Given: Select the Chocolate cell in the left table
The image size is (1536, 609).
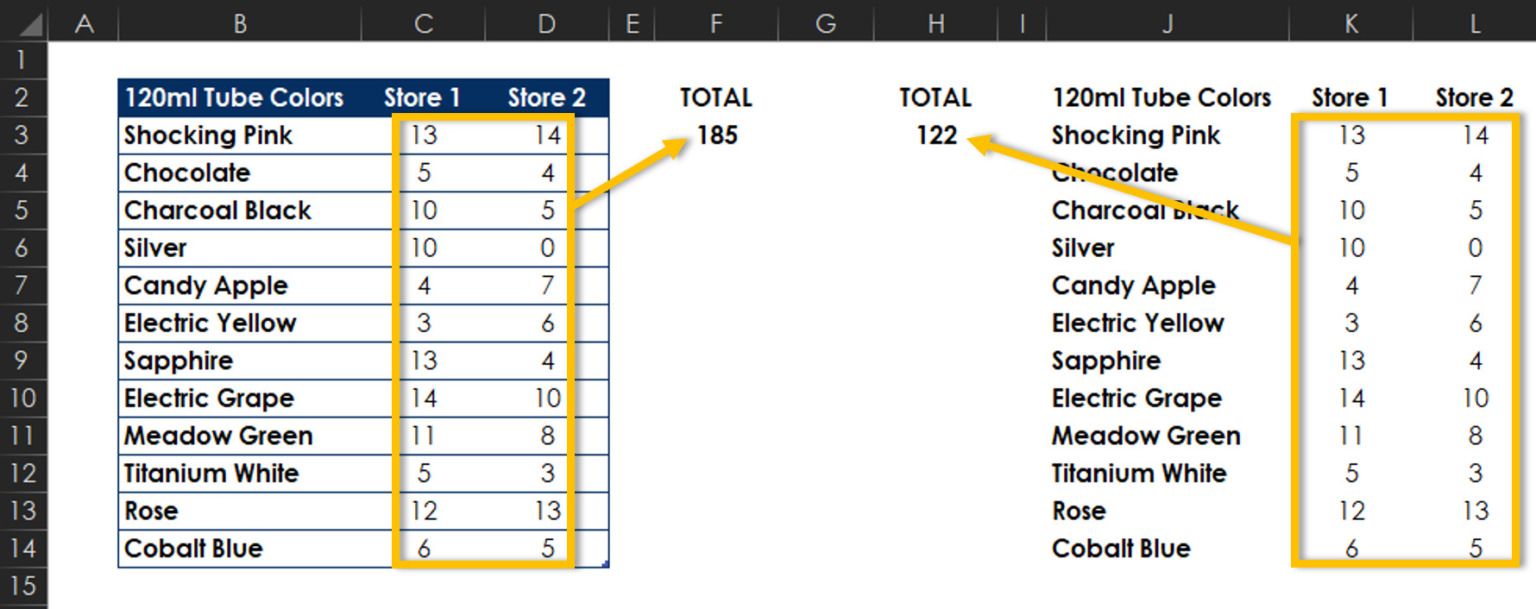Looking at the screenshot, I should [188, 172].
